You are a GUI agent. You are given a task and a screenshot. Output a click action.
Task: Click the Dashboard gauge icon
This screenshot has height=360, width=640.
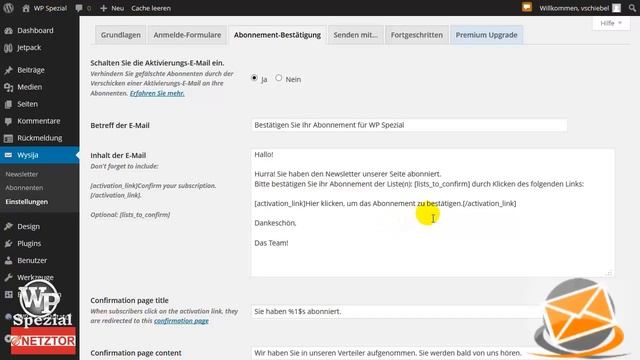click(x=8, y=31)
